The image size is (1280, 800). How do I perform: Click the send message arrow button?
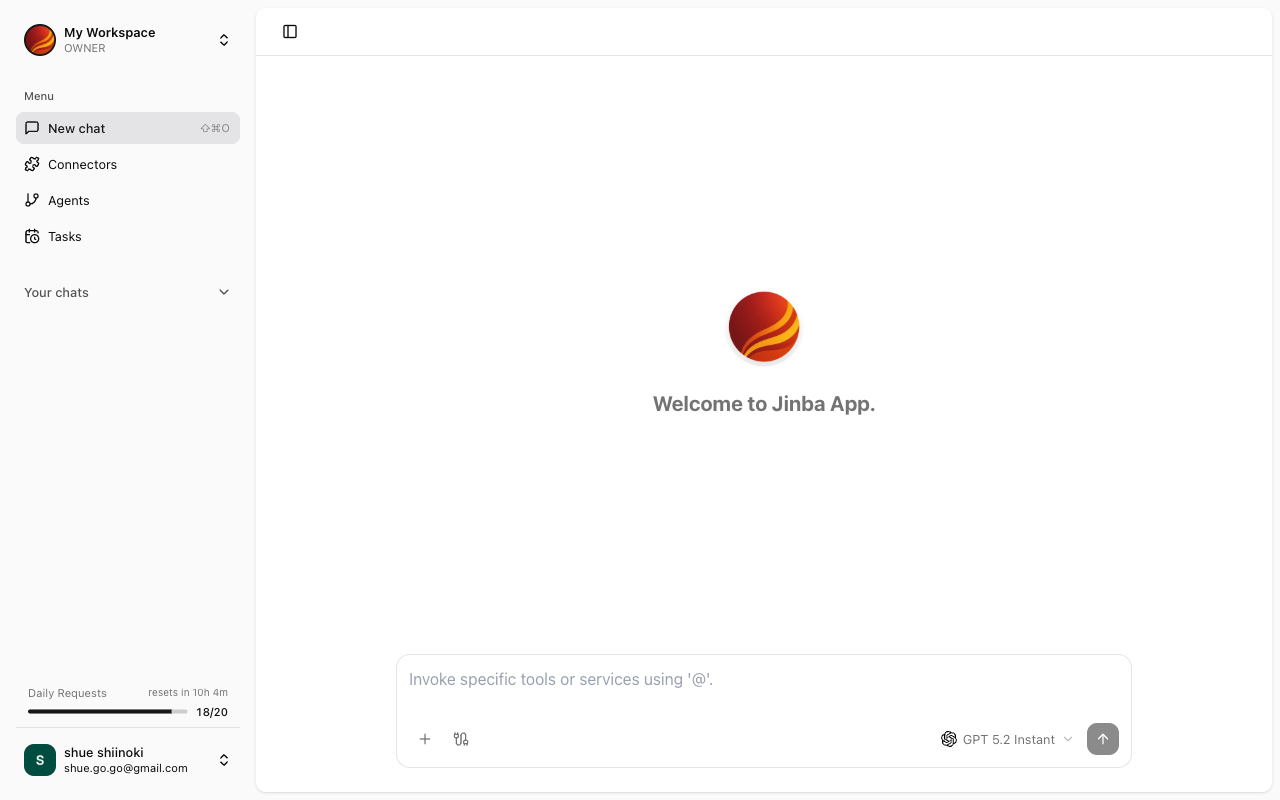click(1103, 739)
